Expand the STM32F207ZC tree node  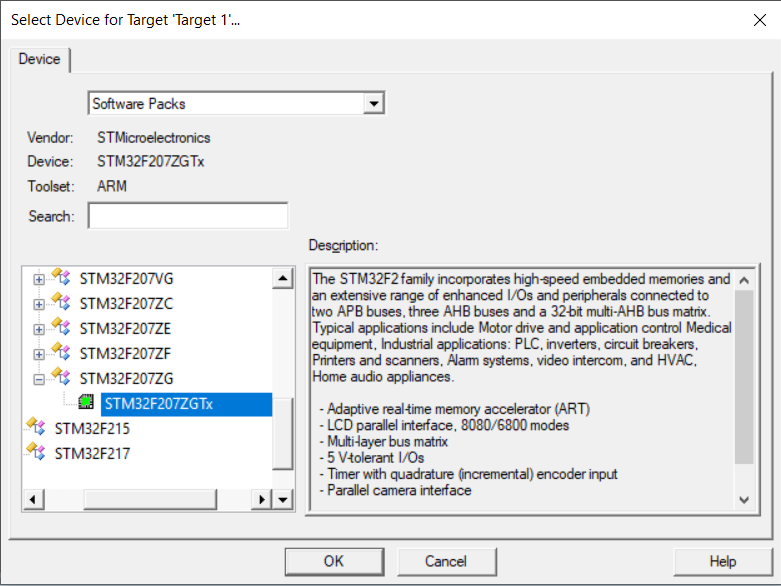[39, 304]
